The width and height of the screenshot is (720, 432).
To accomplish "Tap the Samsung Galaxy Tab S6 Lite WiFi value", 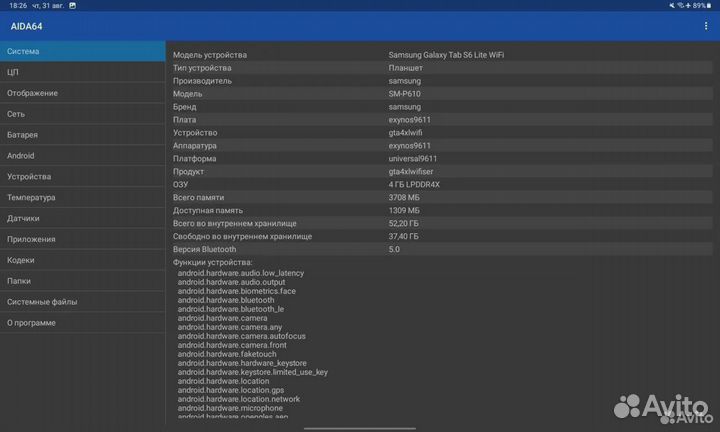I will [x=446, y=55].
